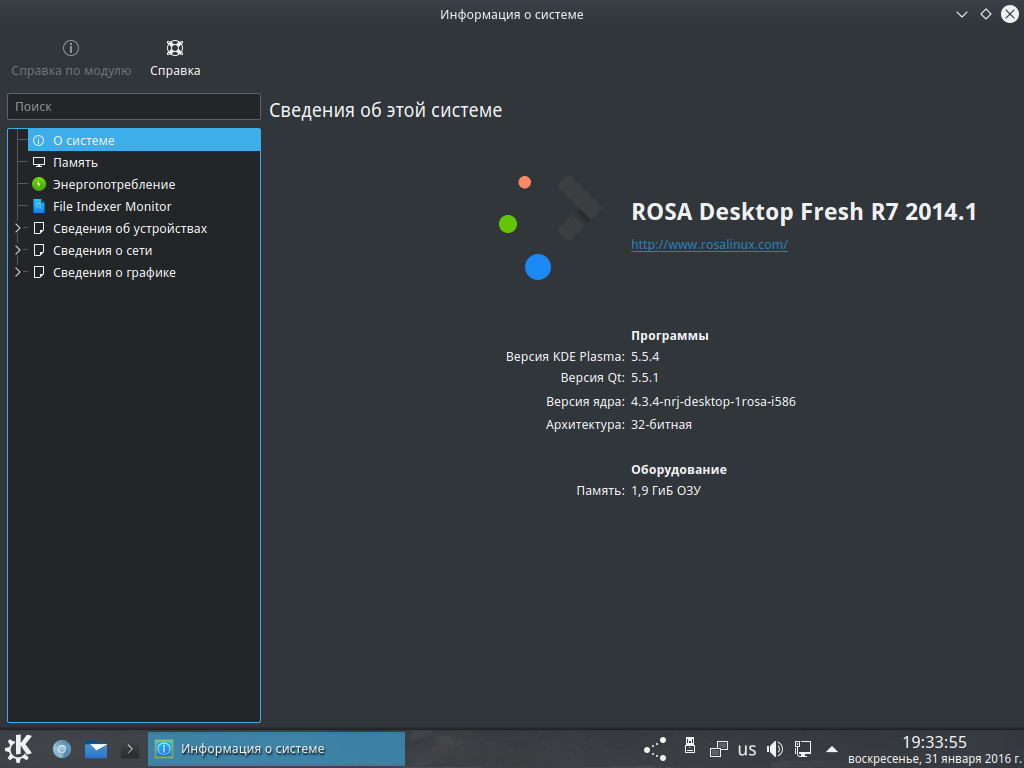Expand the Сведения об устройствах branch

click(18, 229)
